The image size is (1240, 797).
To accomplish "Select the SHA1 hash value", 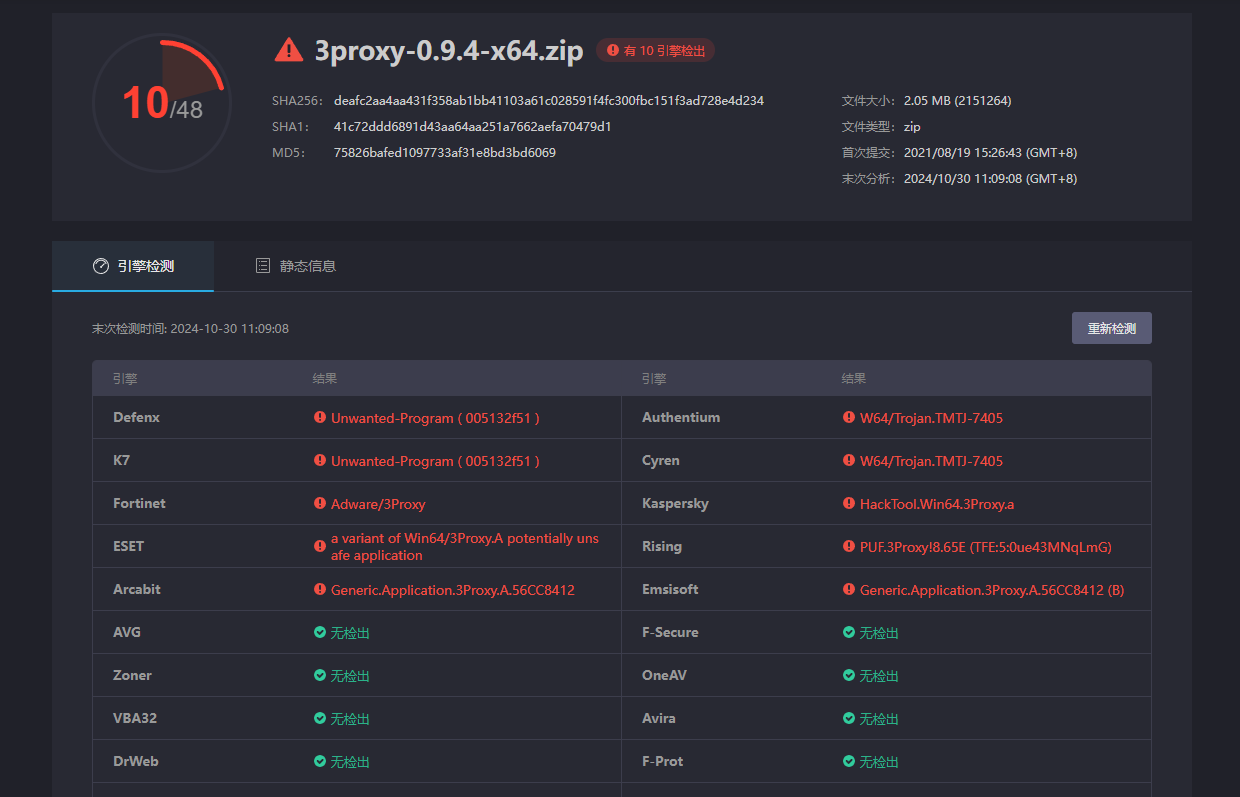I will tap(473, 127).
